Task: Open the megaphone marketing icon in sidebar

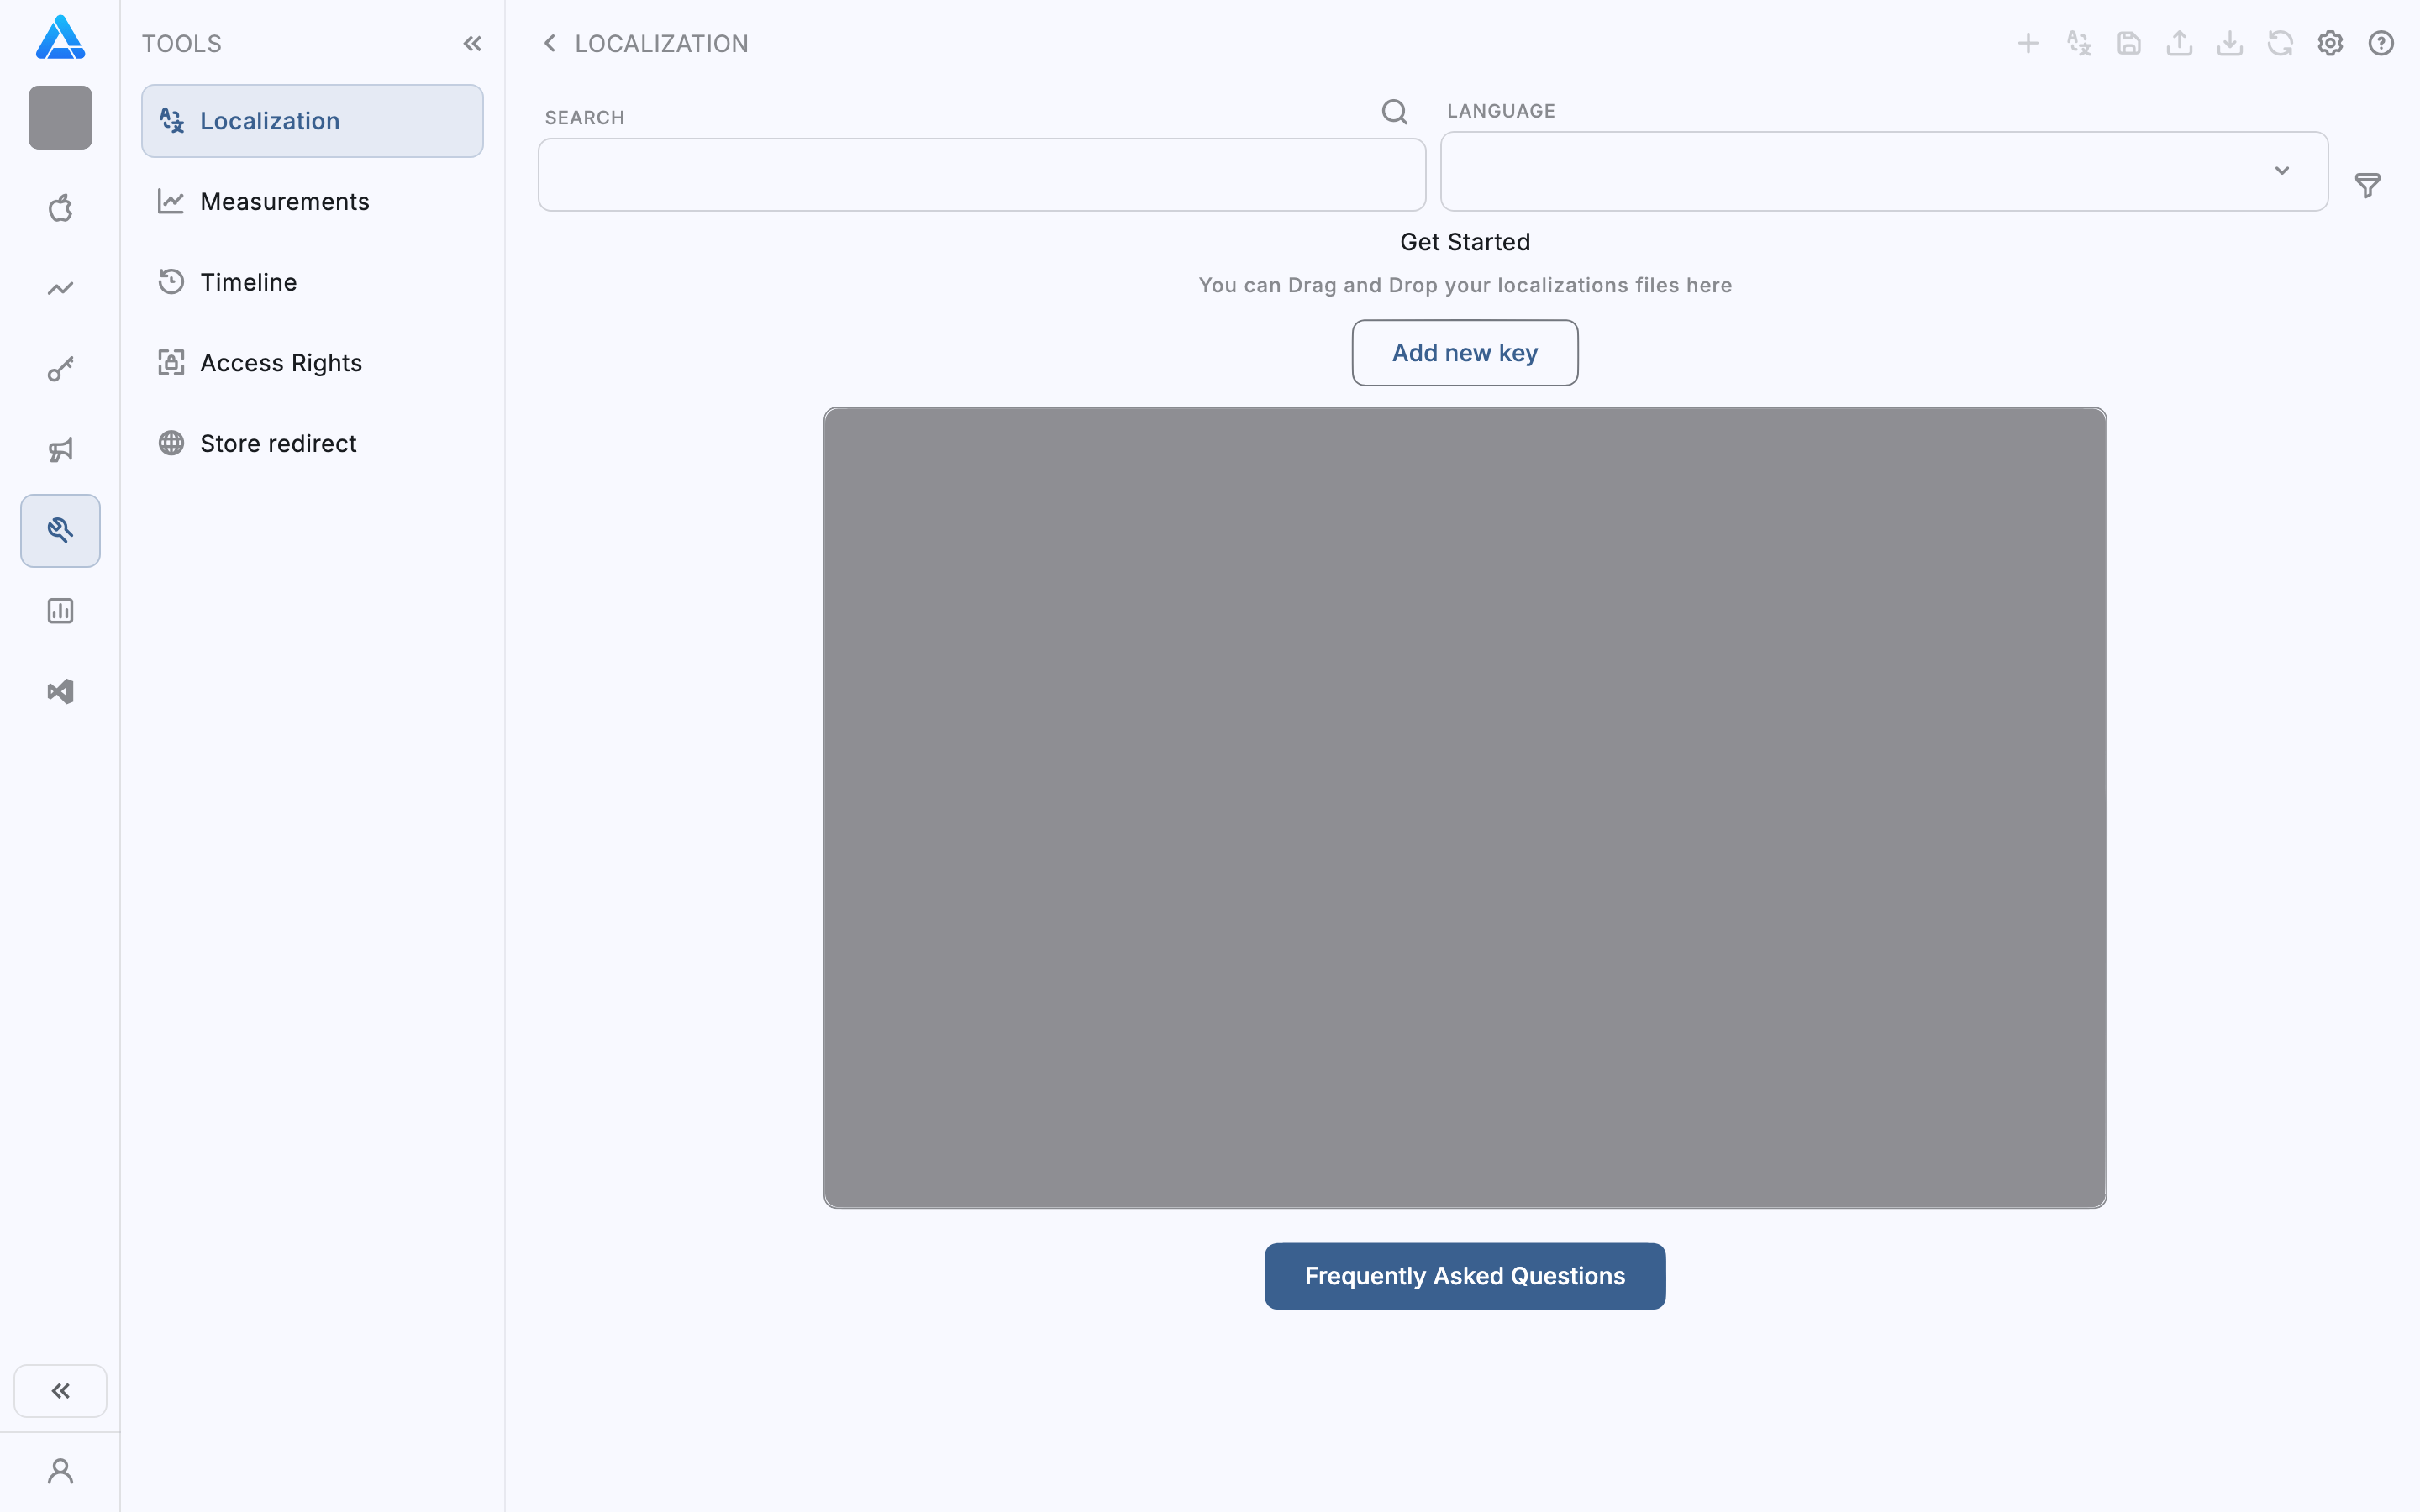Action: coord(60,450)
